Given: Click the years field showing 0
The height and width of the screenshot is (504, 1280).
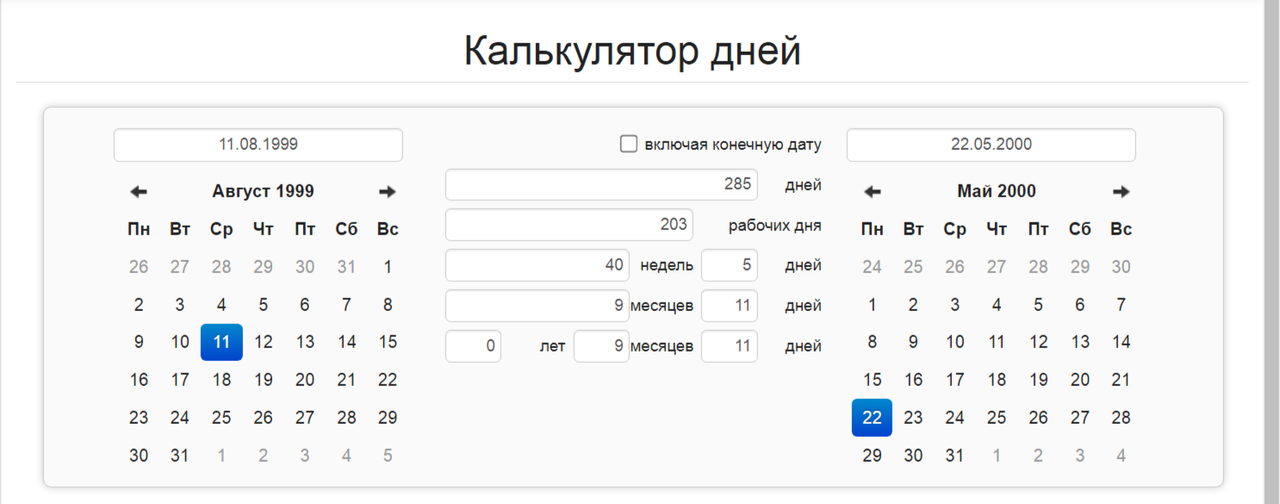Looking at the screenshot, I should (473, 346).
